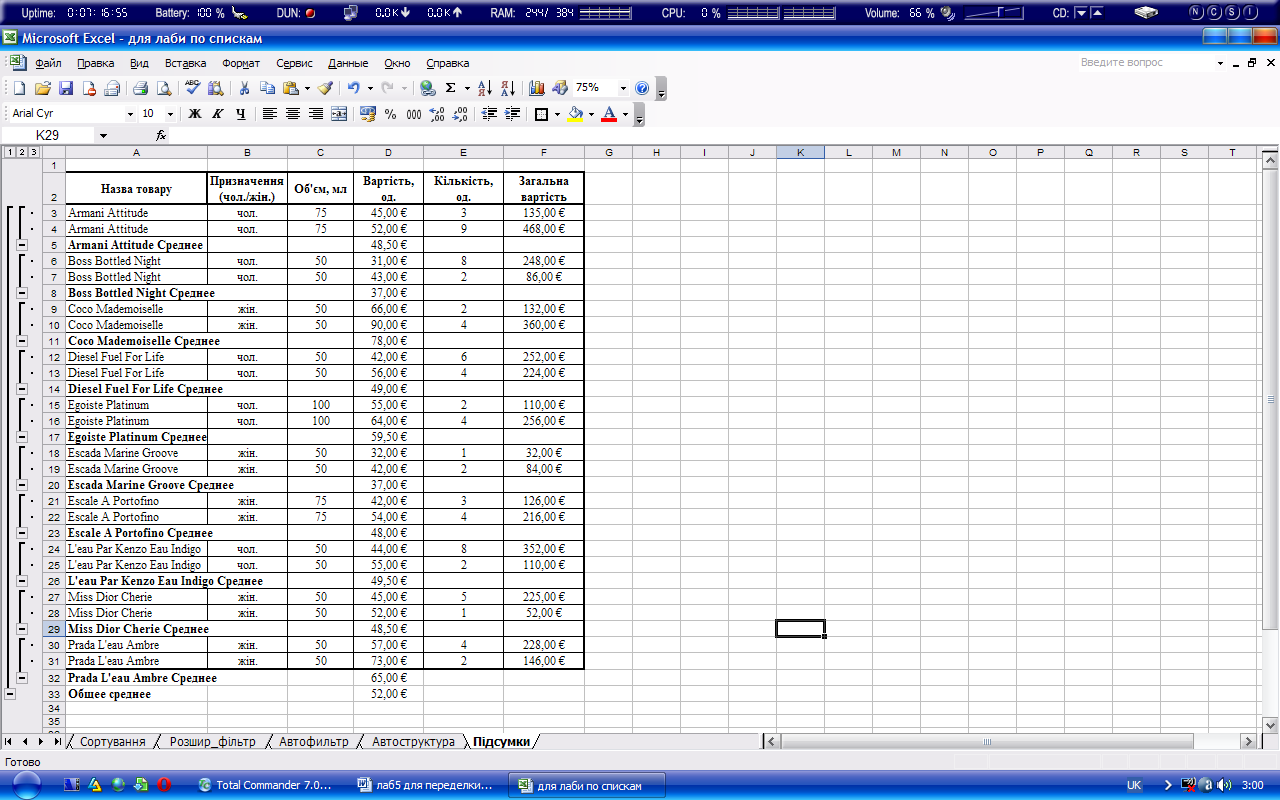The width and height of the screenshot is (1280, 800).
Task: Sort ascending with the A-Я icon
Action: click(x=485, y=88)
